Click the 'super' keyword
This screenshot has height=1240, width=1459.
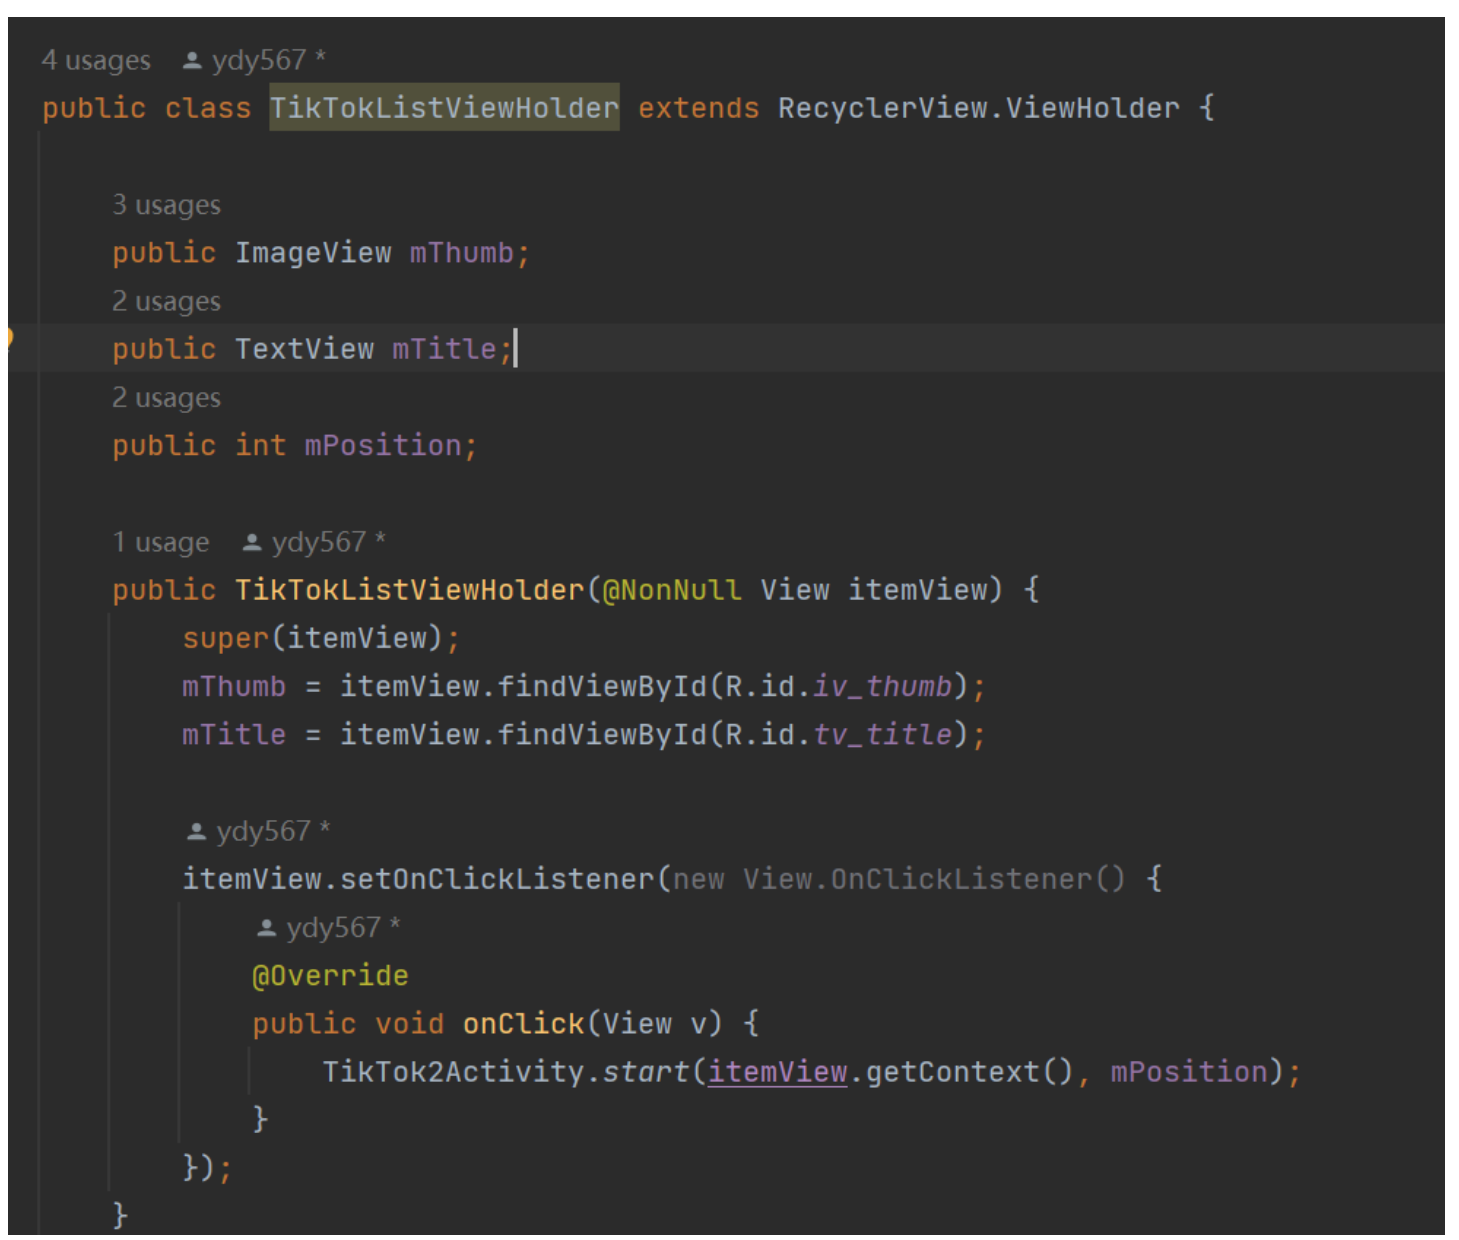click(x=226, y=638)
